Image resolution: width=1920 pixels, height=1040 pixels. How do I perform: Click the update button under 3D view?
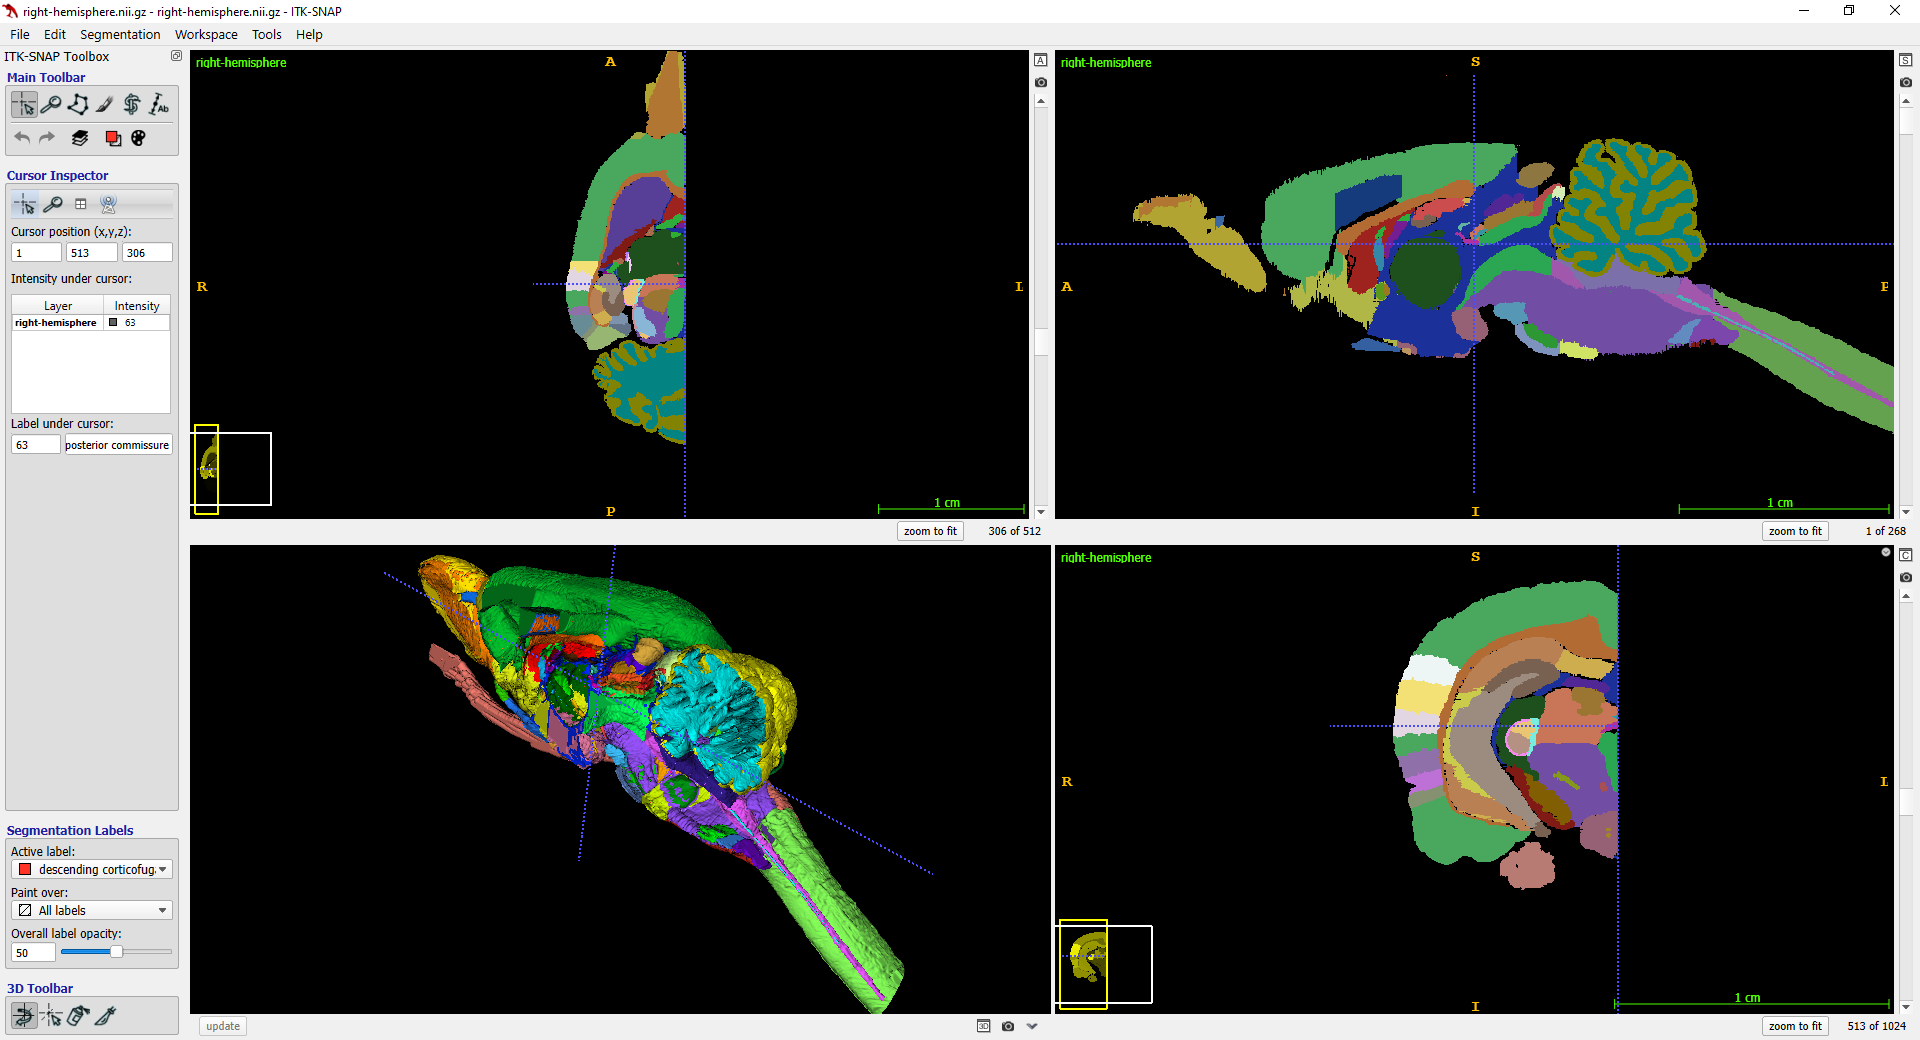(223, 1026)
